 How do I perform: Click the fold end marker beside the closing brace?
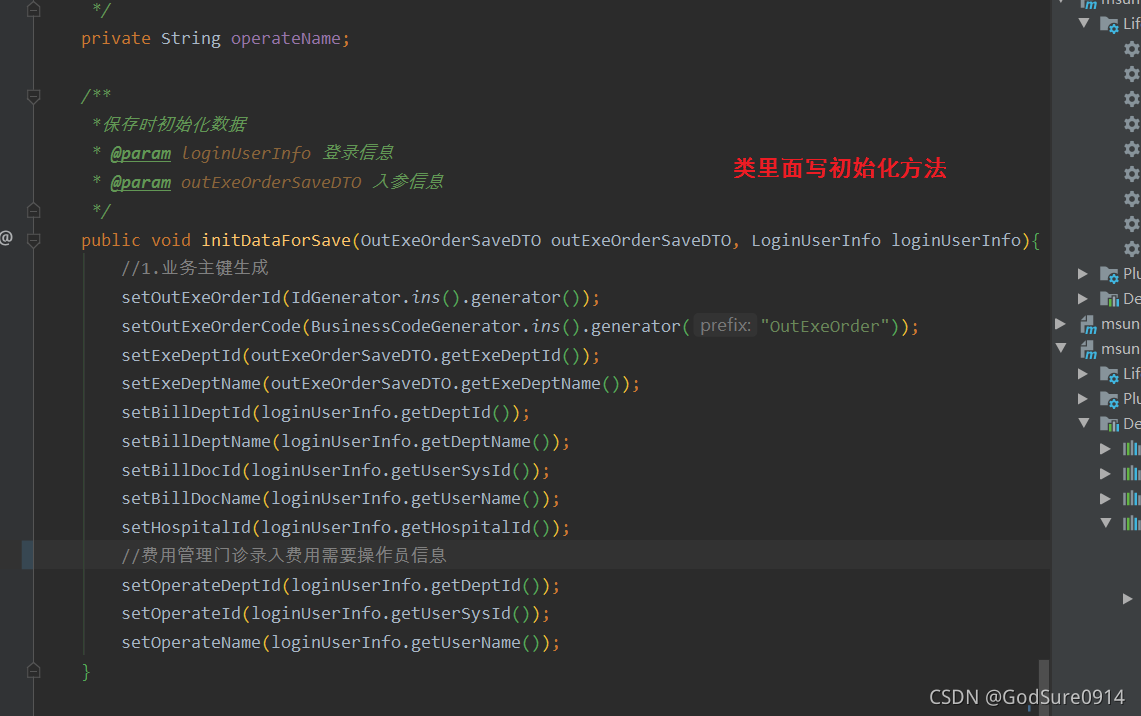33,671
